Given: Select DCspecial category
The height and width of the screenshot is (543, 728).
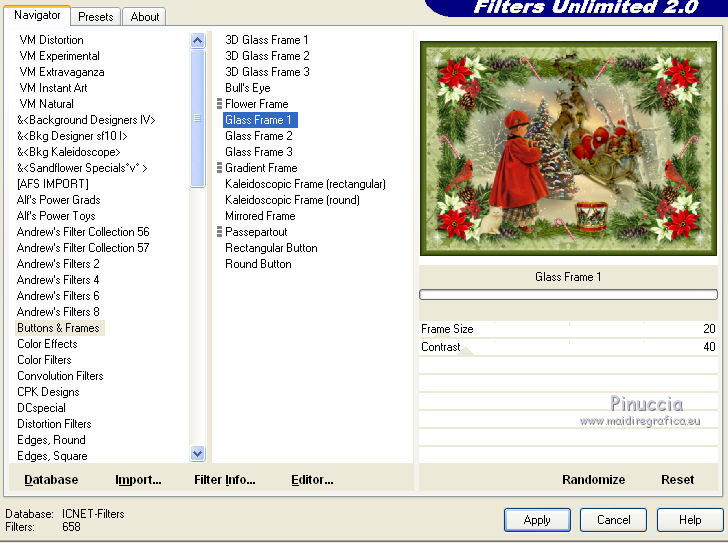Looking at the screenshot, I should 41,408.
